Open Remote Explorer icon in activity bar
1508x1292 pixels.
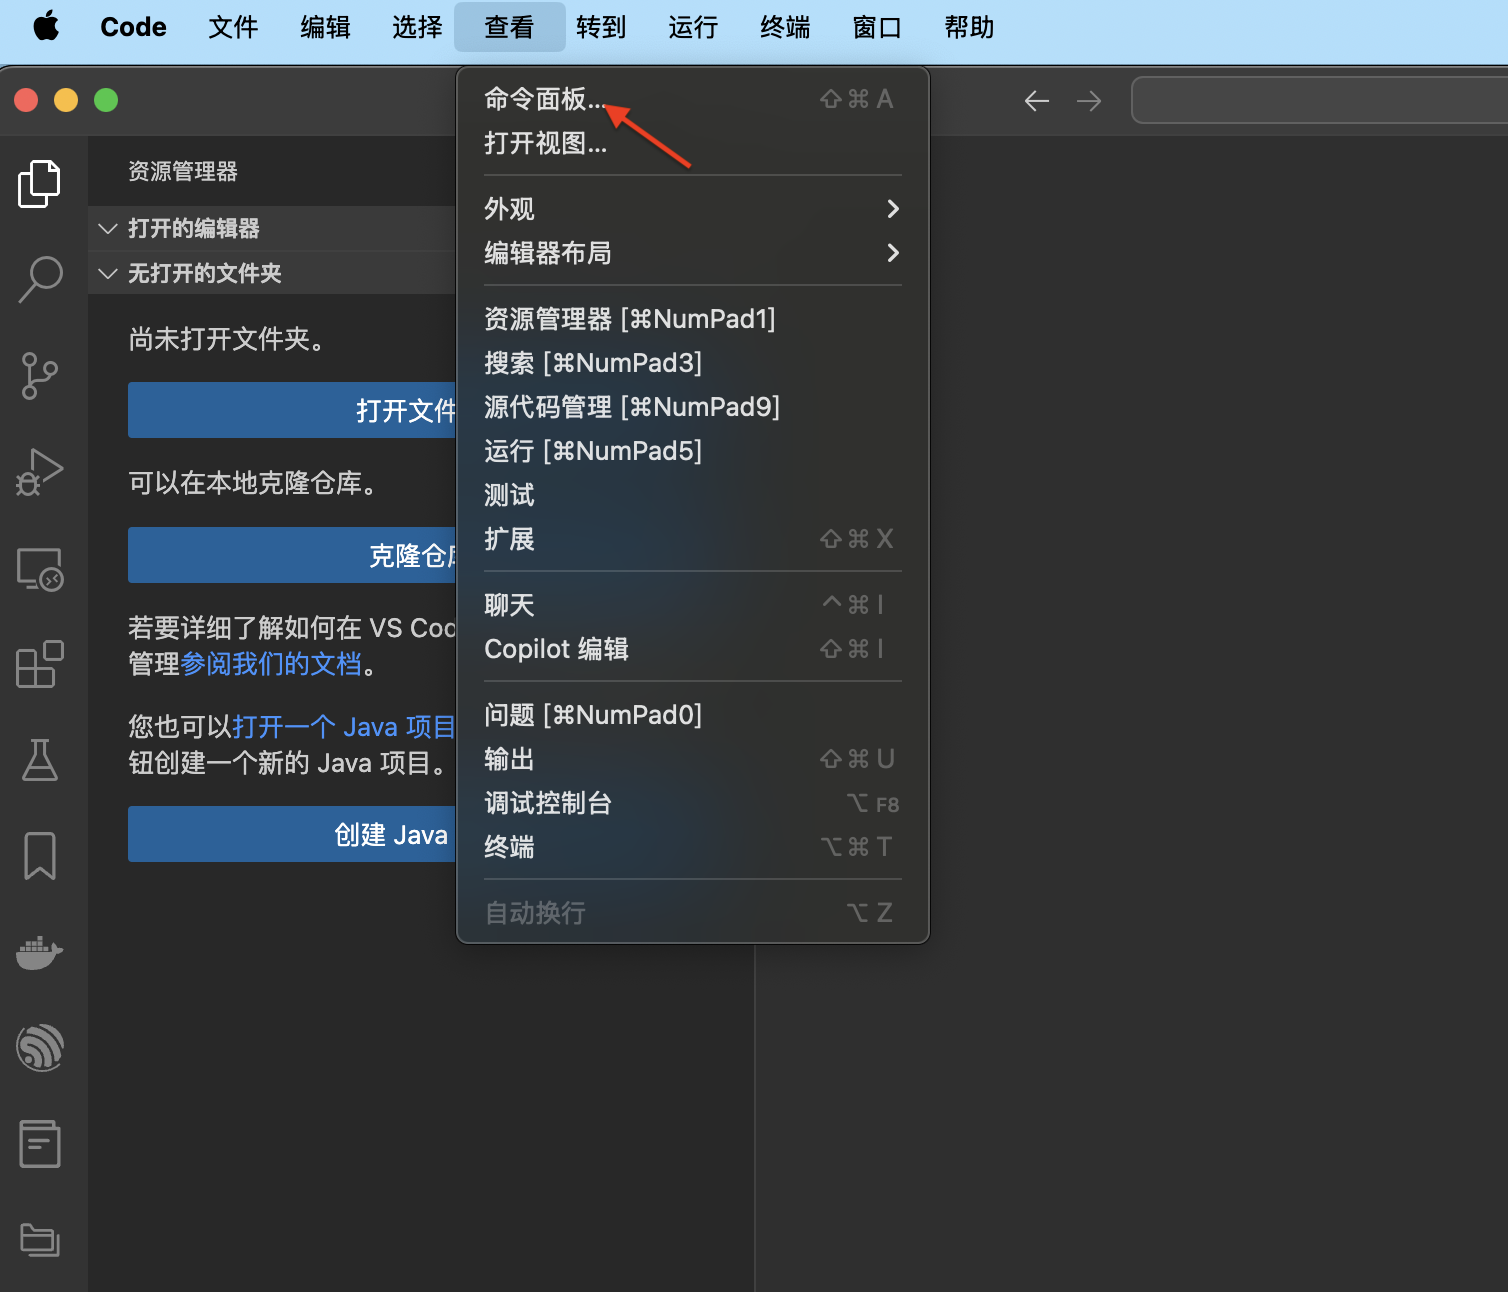[40, 569]
